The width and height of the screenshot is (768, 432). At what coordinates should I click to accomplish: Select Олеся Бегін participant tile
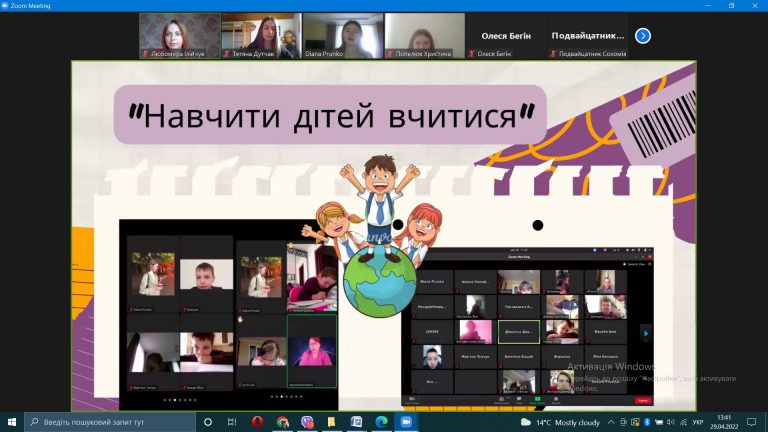[x=506, y=36]
